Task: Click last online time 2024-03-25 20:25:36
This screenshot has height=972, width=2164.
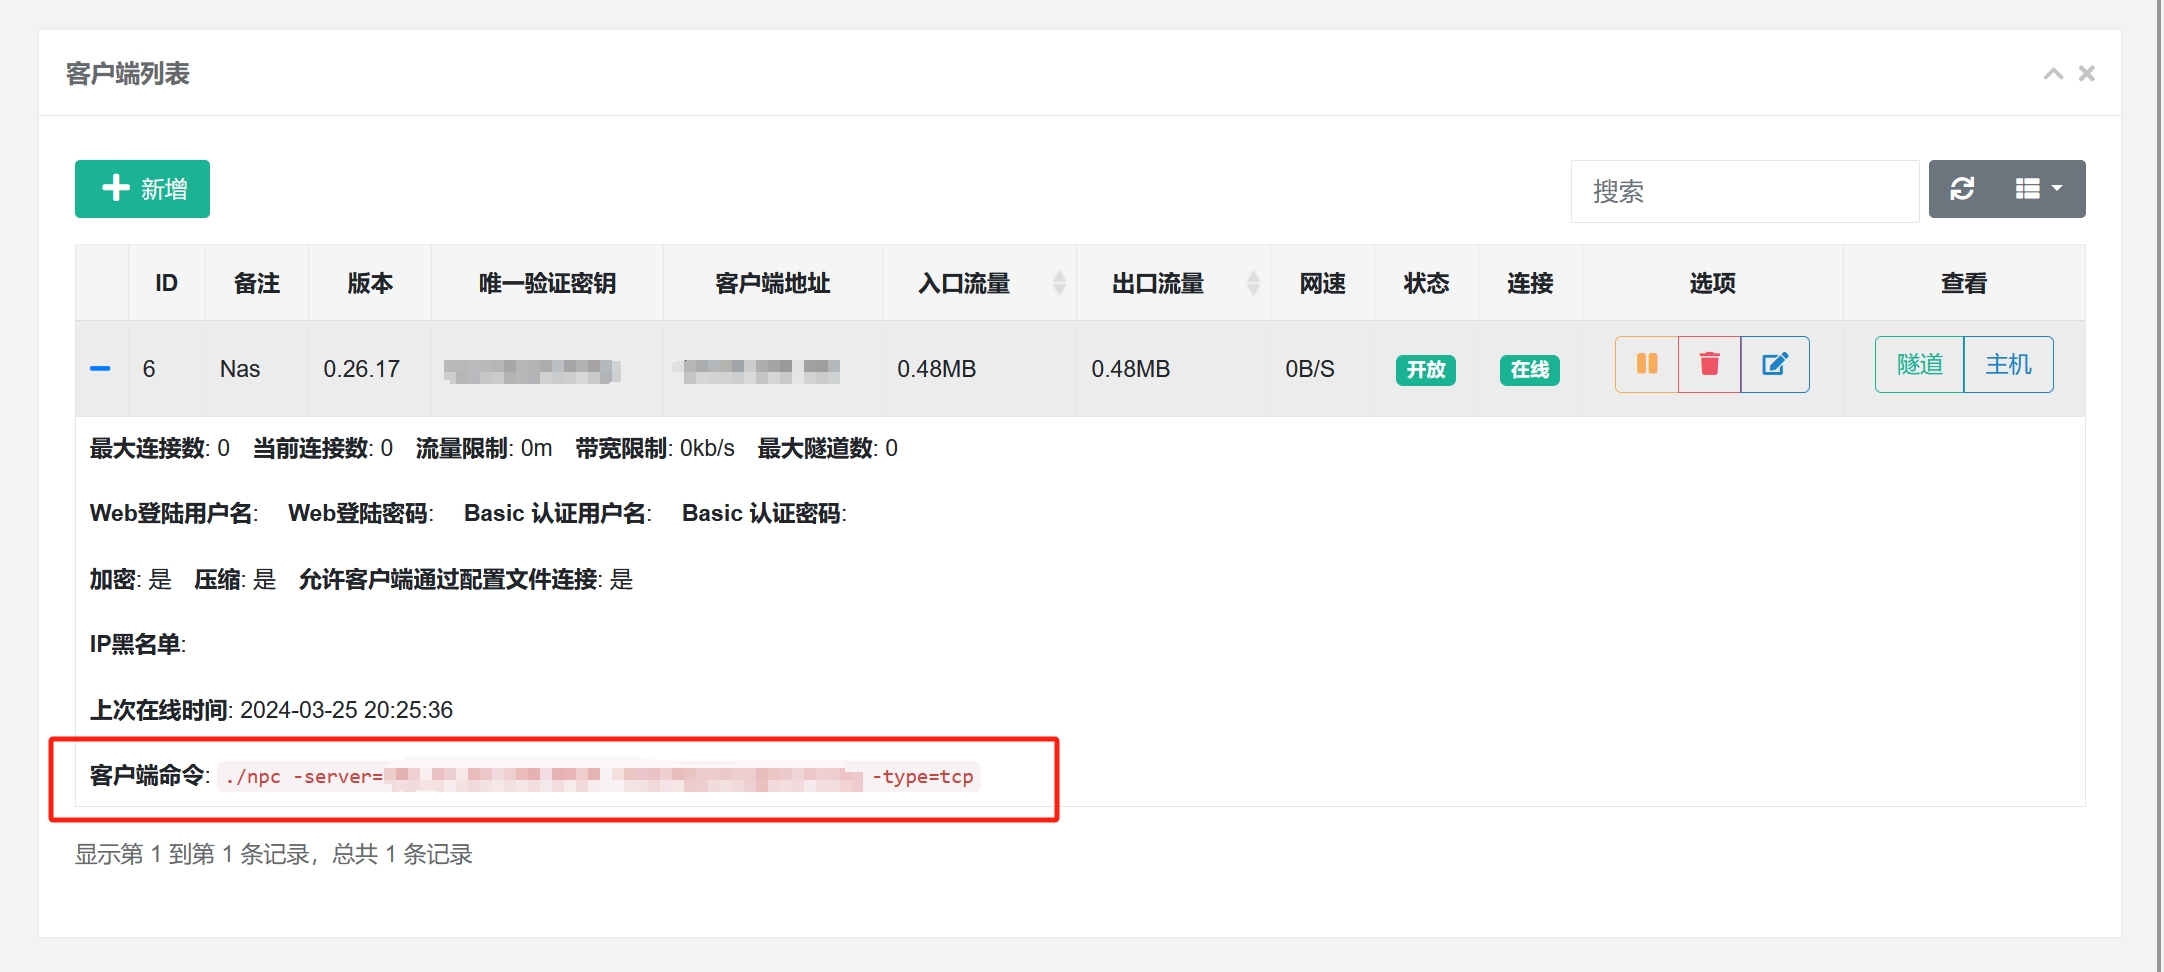Action: coord(346,710)
